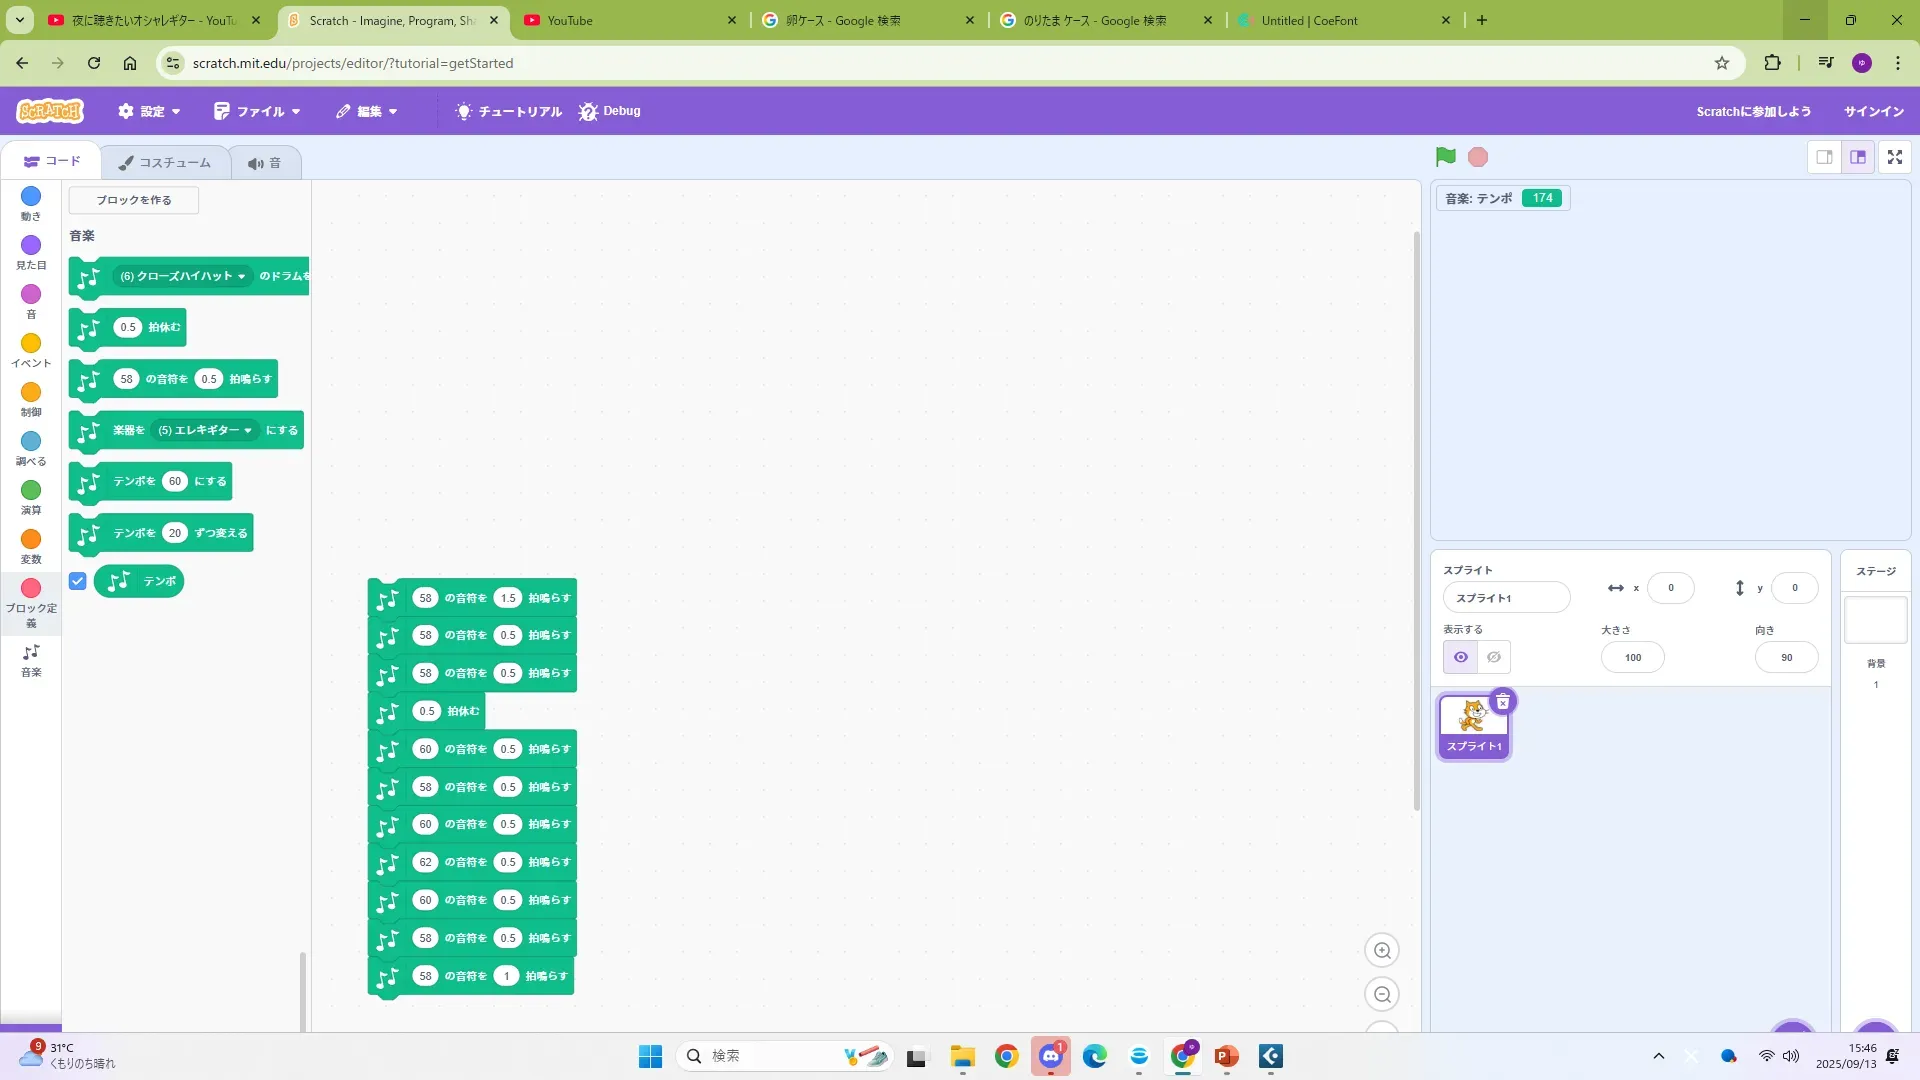1920x1080 pixels.
Task: Hide the sprite with crossed-eye icon
Action: click(x=1494, y=657)
